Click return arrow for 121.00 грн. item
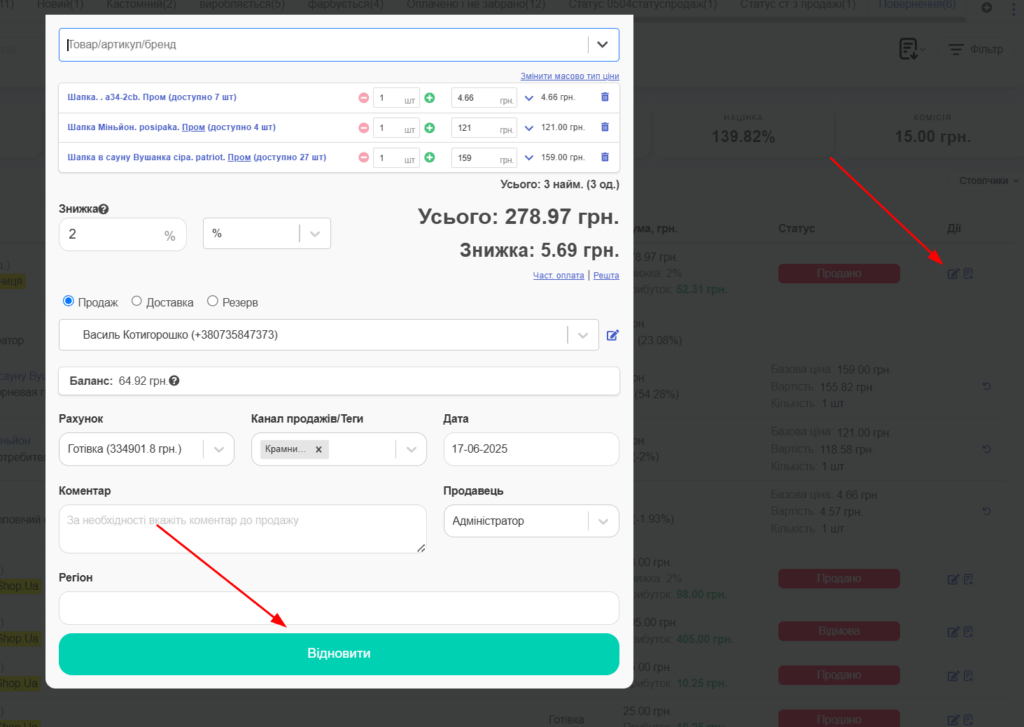The width and height of the screenshot is (1024, 727). click(987, 449)
